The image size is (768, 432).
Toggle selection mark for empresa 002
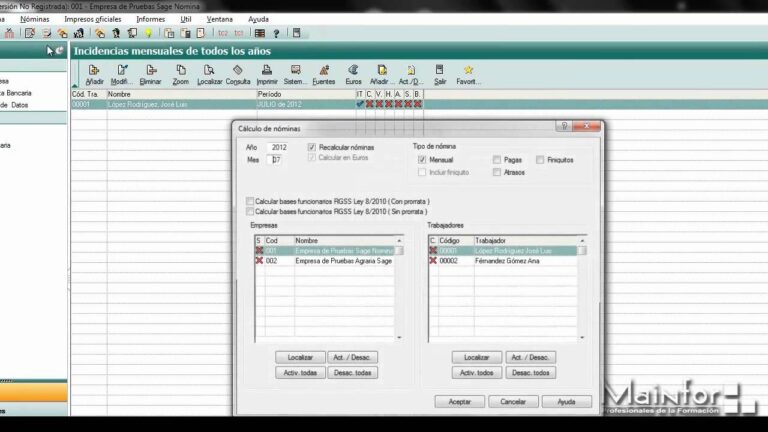click(259, 261)
